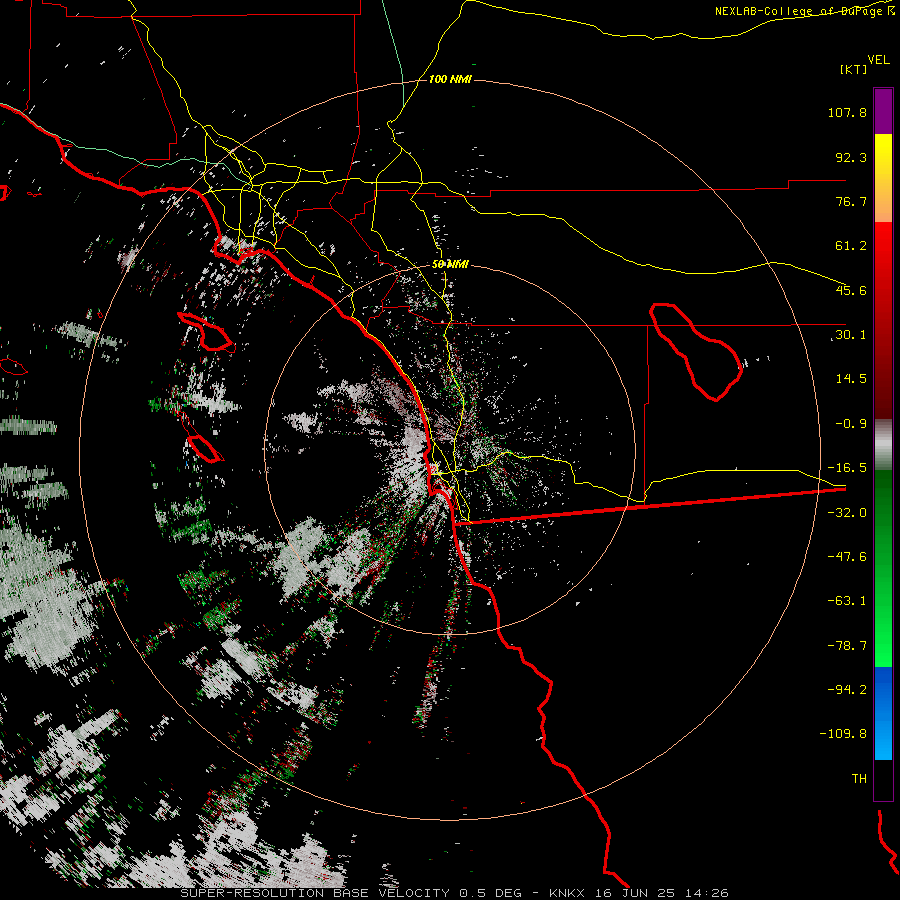Click the -78.7 velocity scale value
Image resolution: width=900 pixels, height=900 pixels.
(x=847, y=646)
